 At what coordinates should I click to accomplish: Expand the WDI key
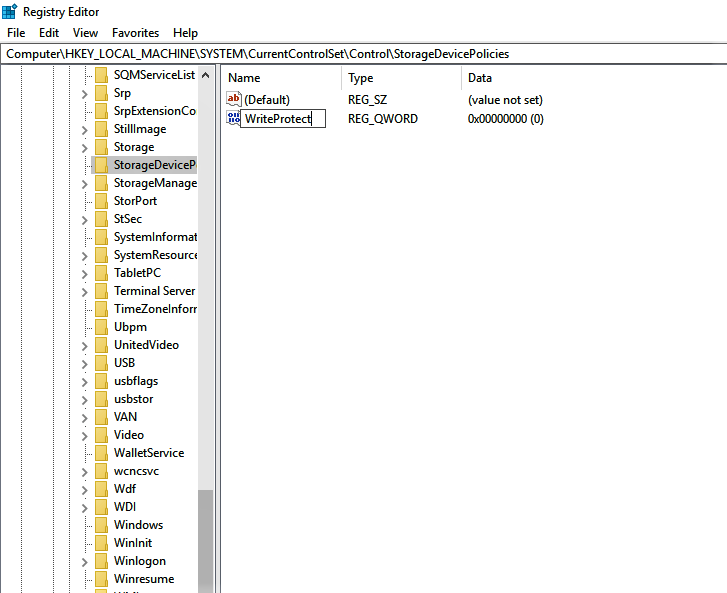(x=84, y=509)
